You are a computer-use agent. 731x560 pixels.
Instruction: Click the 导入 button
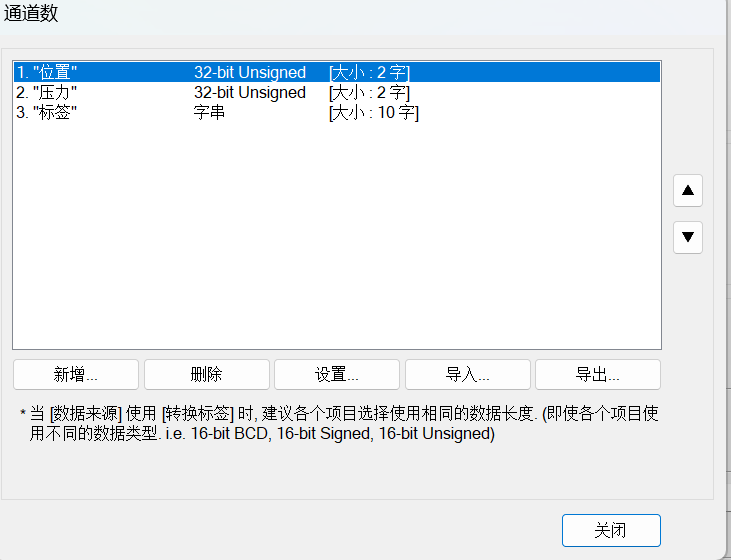[467, 375]
